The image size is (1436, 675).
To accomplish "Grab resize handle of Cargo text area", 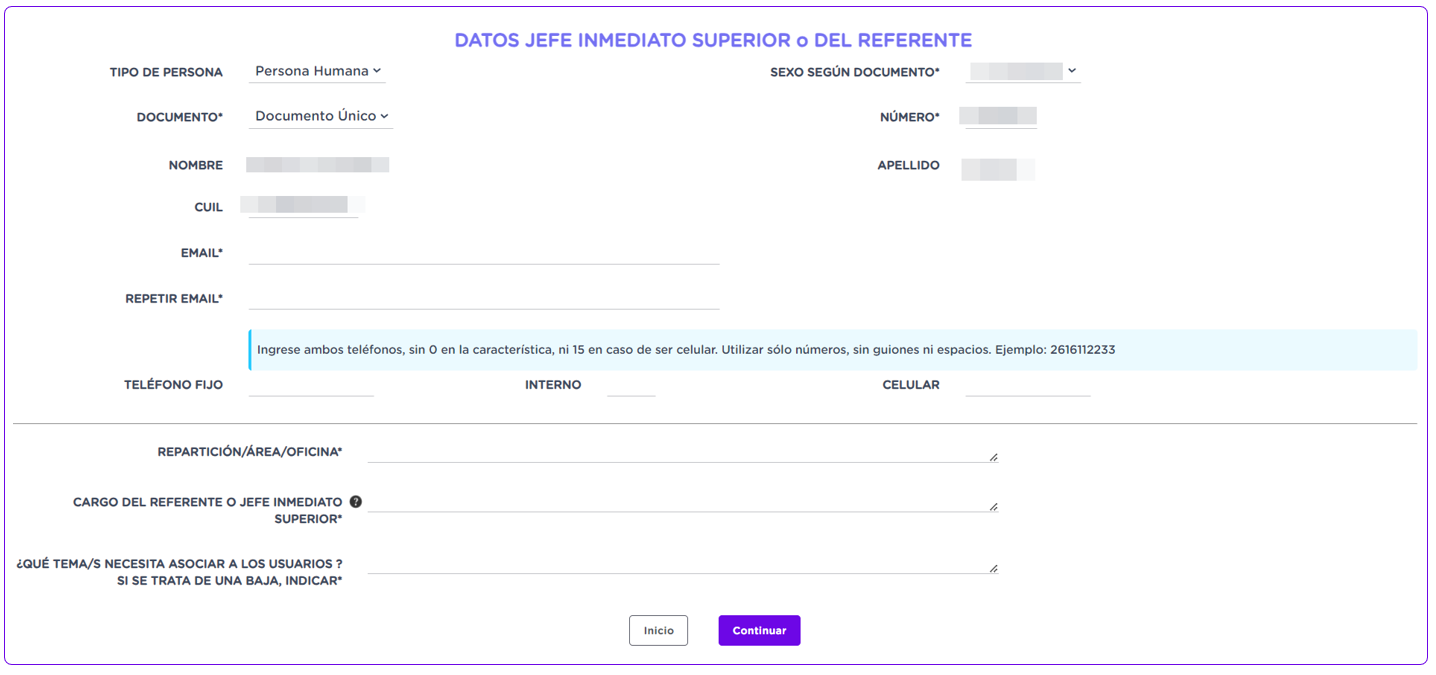I will 993,507.
